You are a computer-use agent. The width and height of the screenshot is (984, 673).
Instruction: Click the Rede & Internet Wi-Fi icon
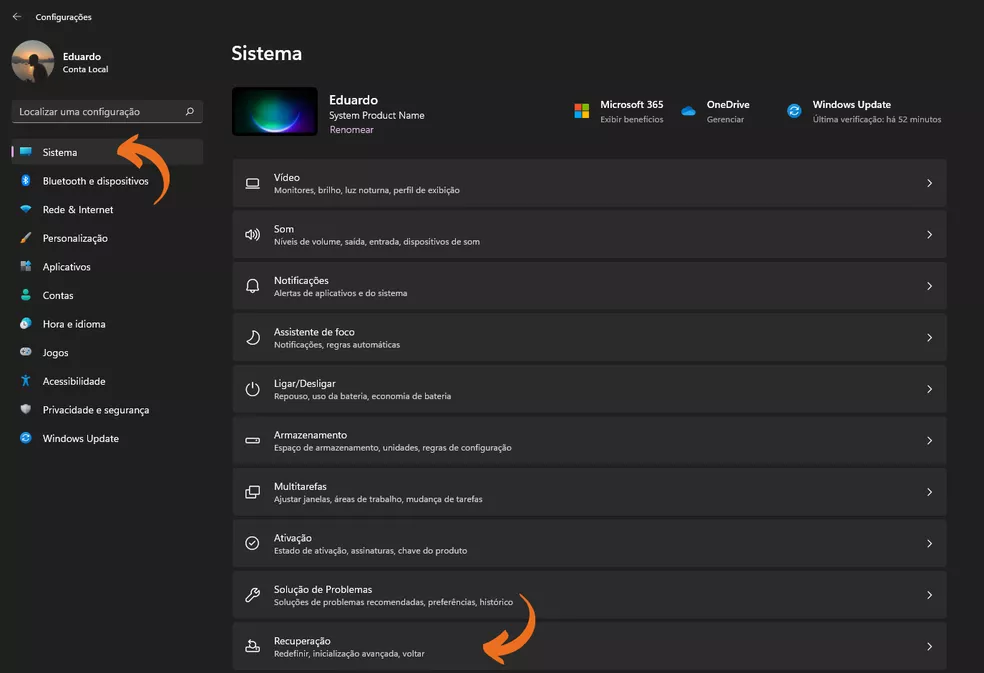click(25, 210)
